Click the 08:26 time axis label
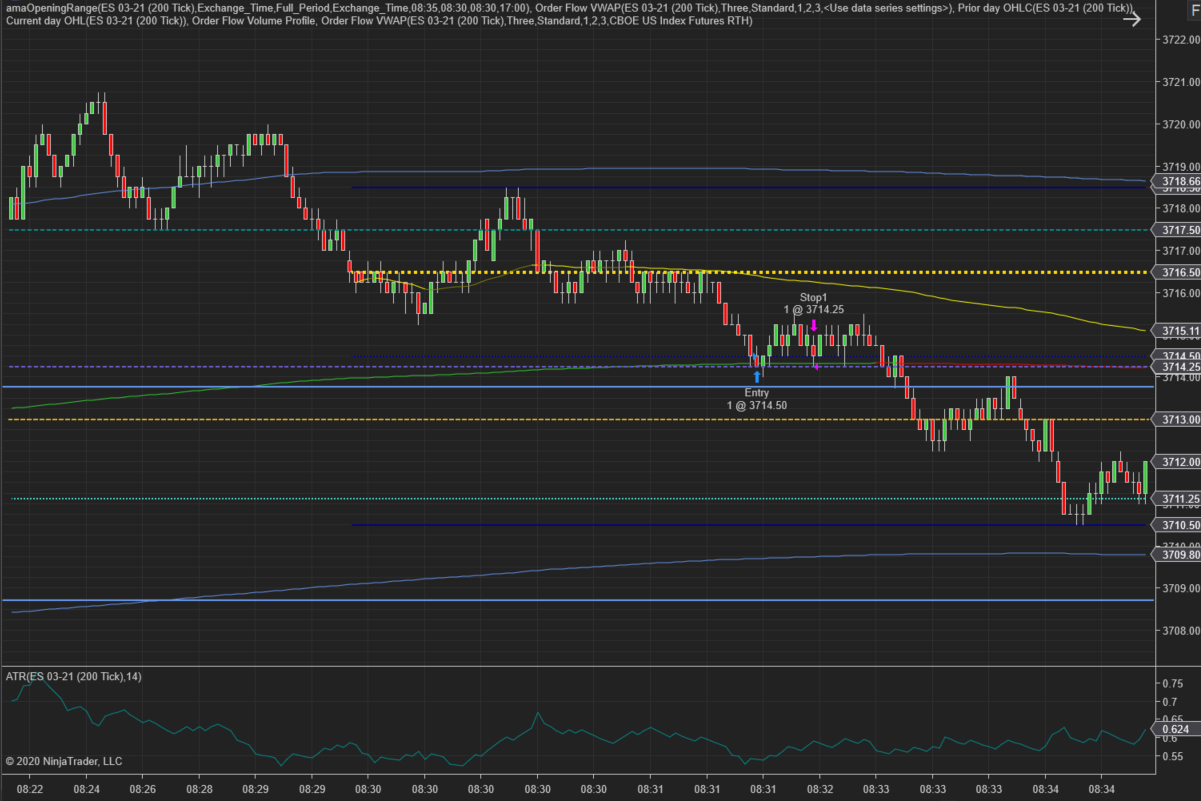The height and width of the screenshot is (801, 1201). tap(142, 789)
